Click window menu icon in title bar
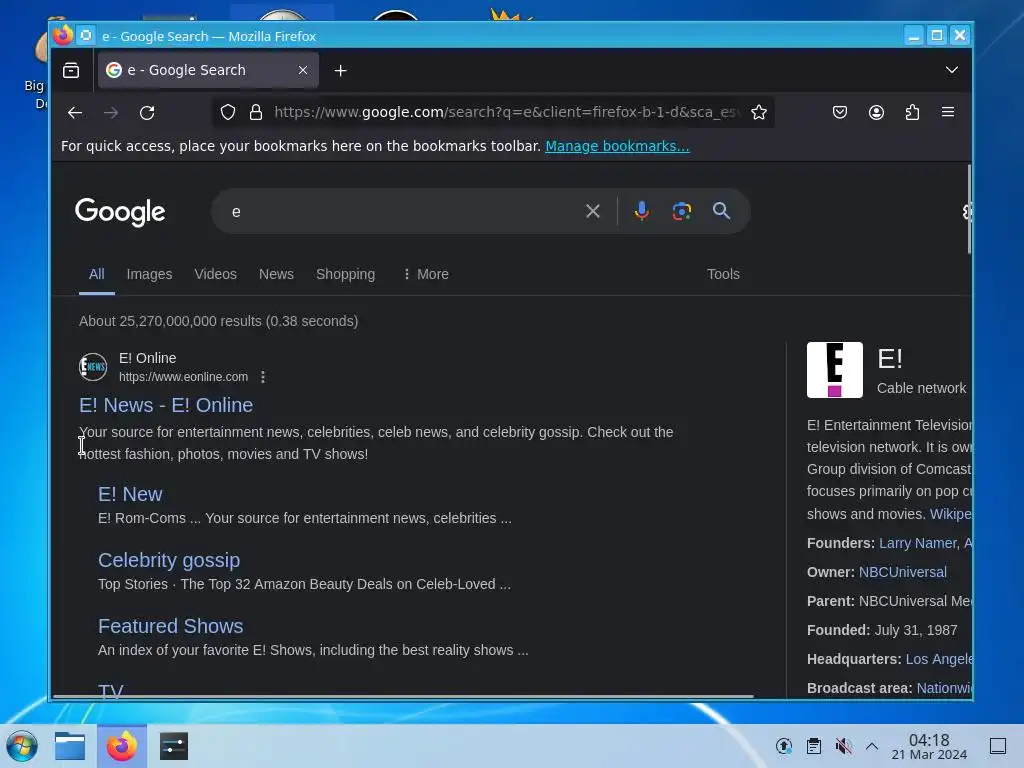This screenshot has height=768, width=1024. point(86,35)
